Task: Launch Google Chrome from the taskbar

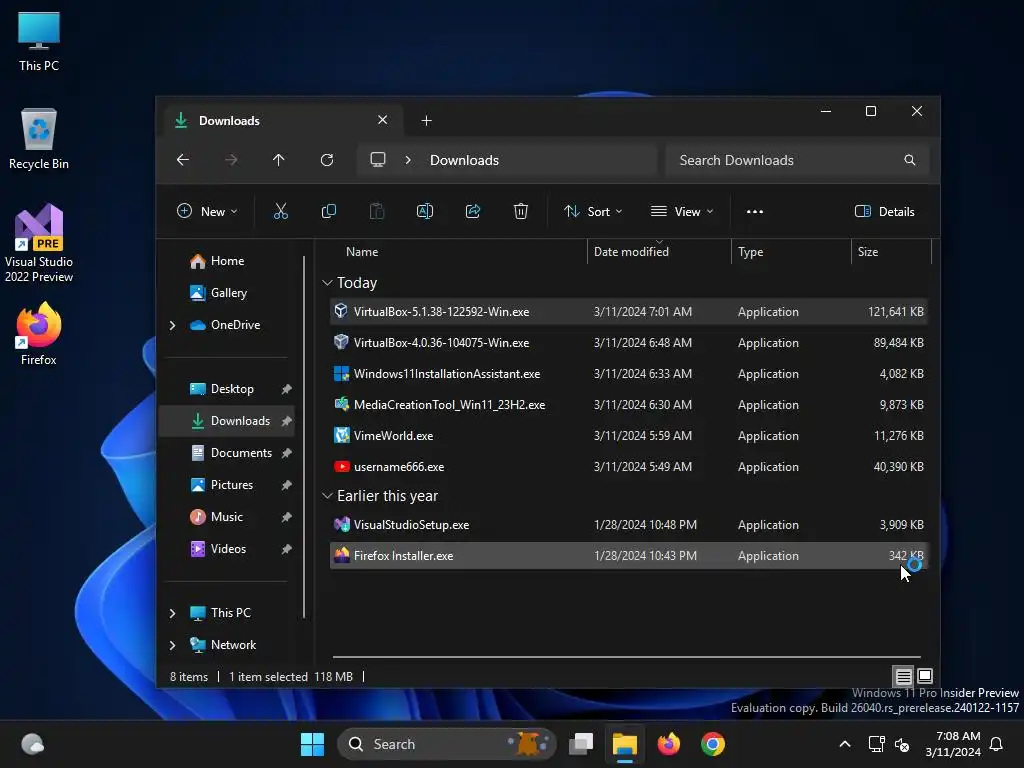Action: point(712,744)
